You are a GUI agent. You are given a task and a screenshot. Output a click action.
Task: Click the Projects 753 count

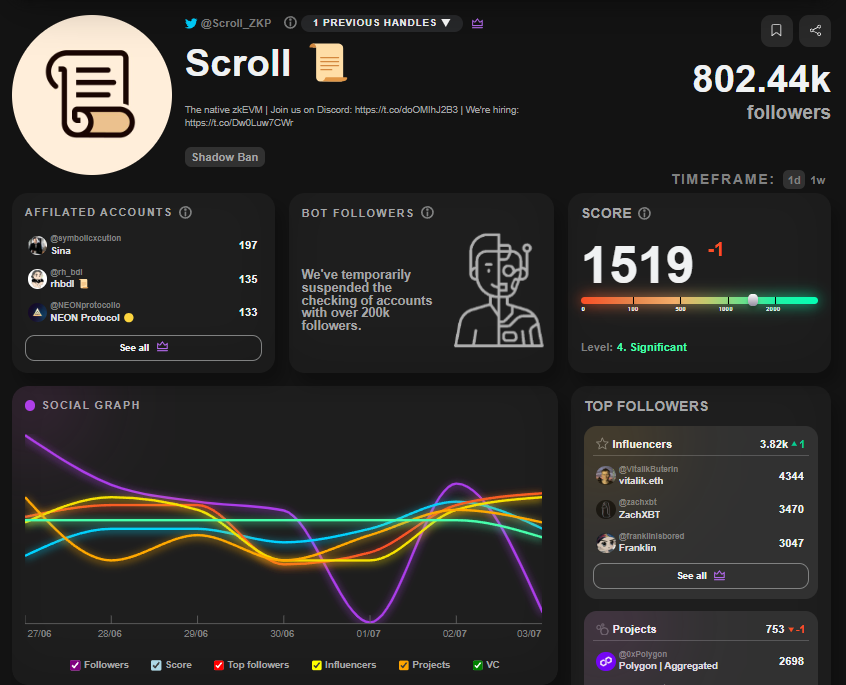tap(775, 629)
